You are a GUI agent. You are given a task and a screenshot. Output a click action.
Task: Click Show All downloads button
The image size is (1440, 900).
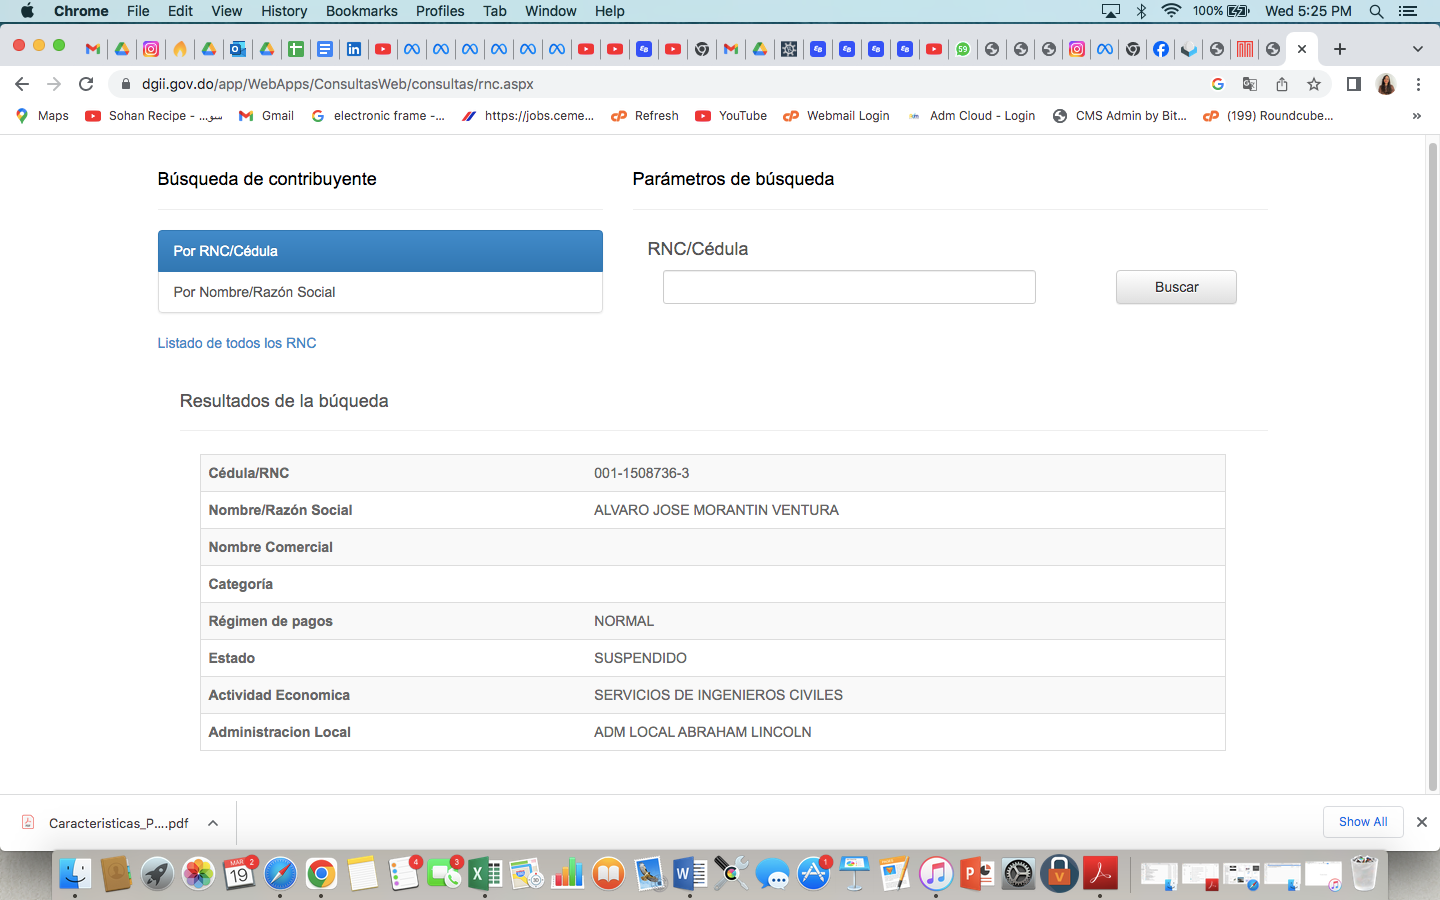point(1363,822)
